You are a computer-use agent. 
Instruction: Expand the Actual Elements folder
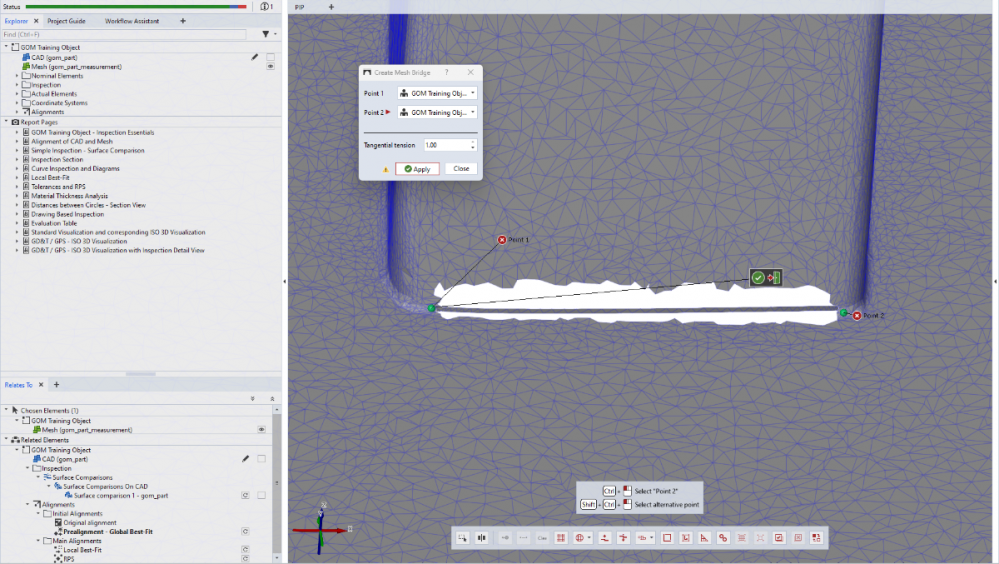pos(17,94)
